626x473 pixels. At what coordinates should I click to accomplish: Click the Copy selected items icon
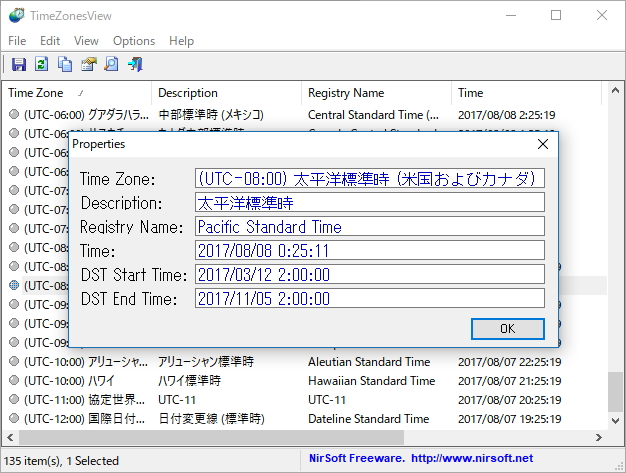point(65,64)
